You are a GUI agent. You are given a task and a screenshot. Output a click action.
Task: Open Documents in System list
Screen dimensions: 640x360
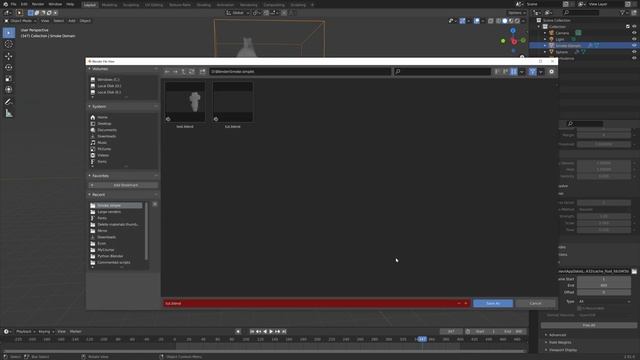[x=107, y=130]
